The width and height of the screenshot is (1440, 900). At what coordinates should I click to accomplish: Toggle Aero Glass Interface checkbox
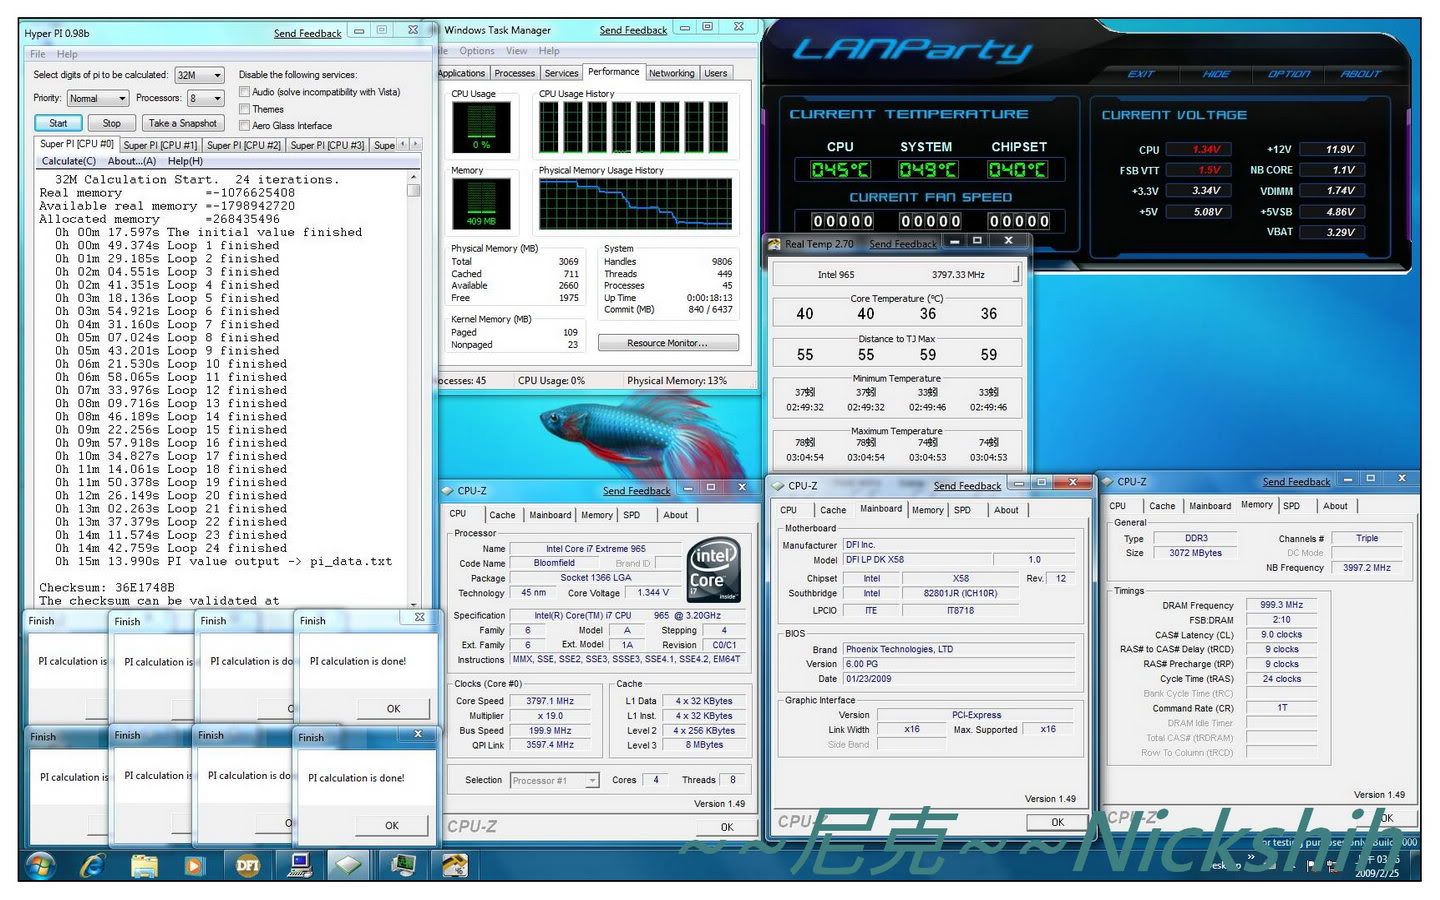[244, 126]
